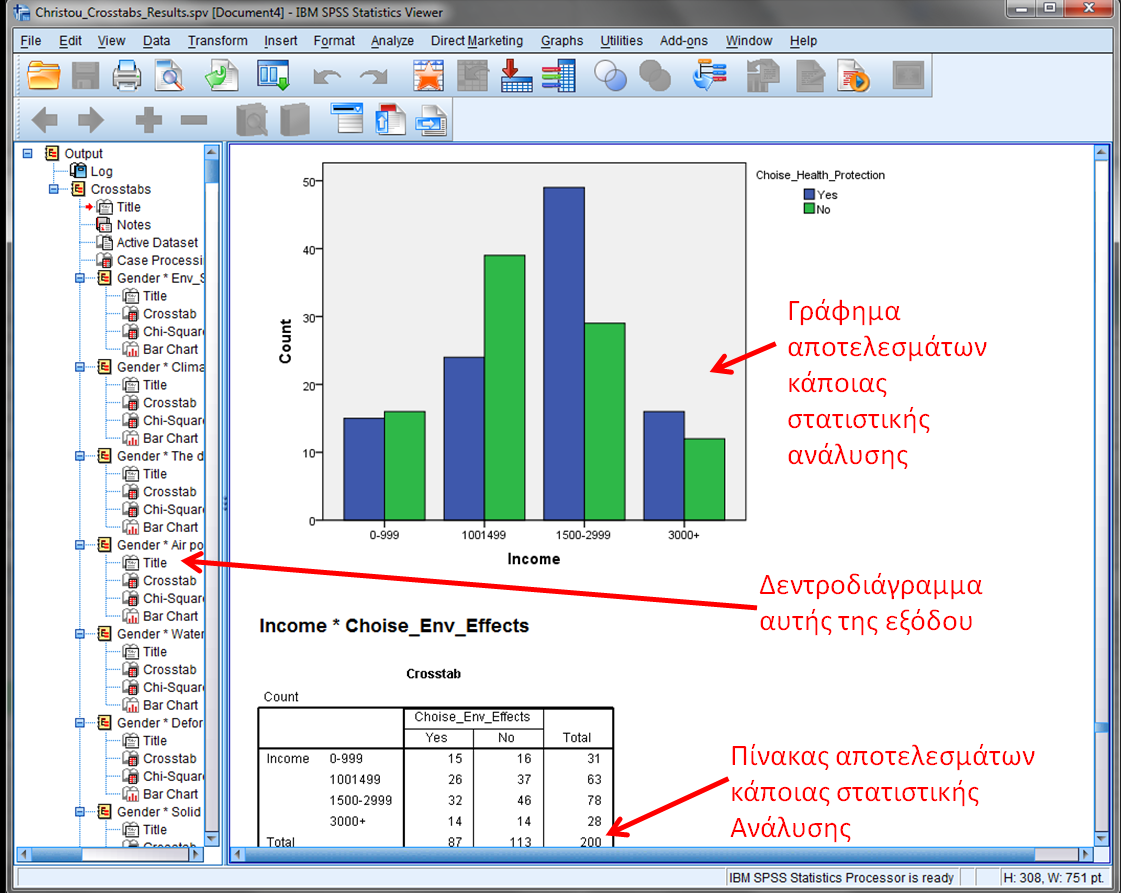The image size is (1121, 893).
Task: Collapse the Gender * The d branch
Action: pos(80,456)
